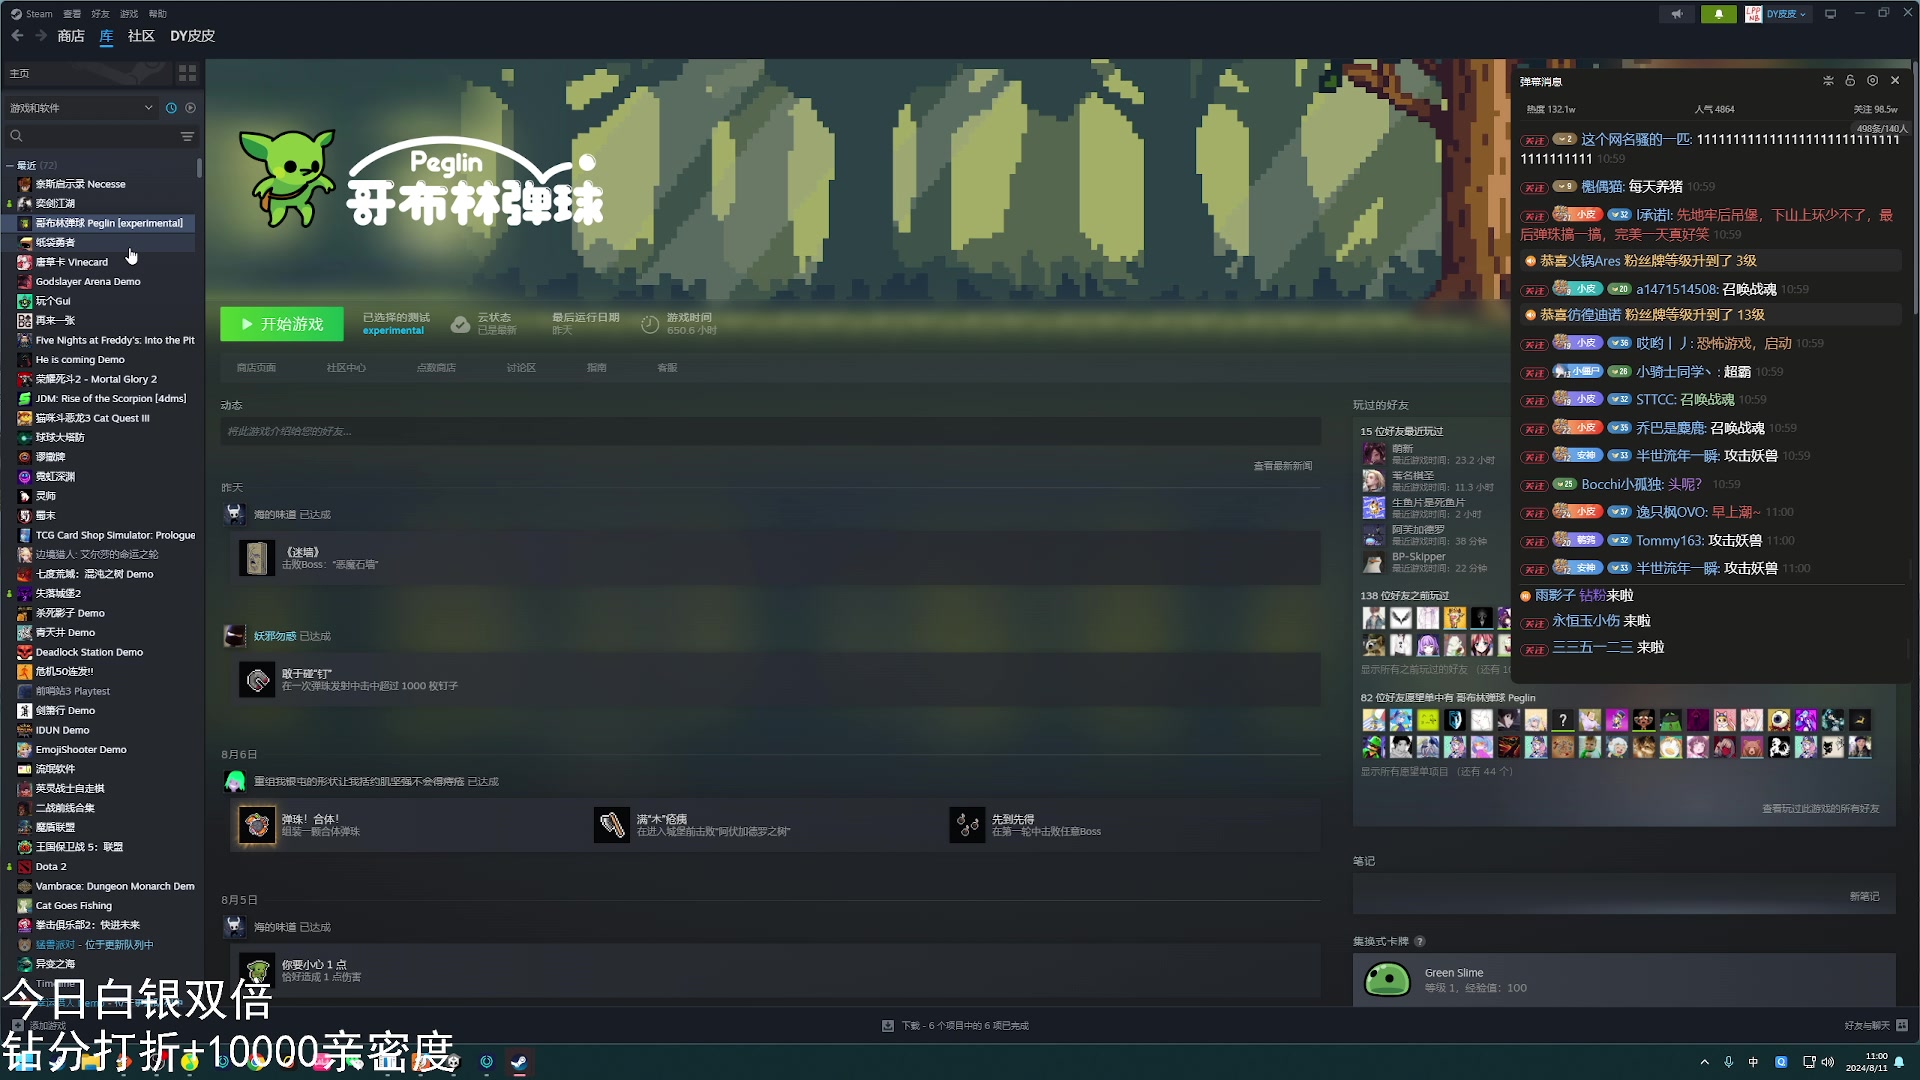Viewport: 1920px width, 1080px height.
Task: Open the 社区 tab
Action: [141, 36]
